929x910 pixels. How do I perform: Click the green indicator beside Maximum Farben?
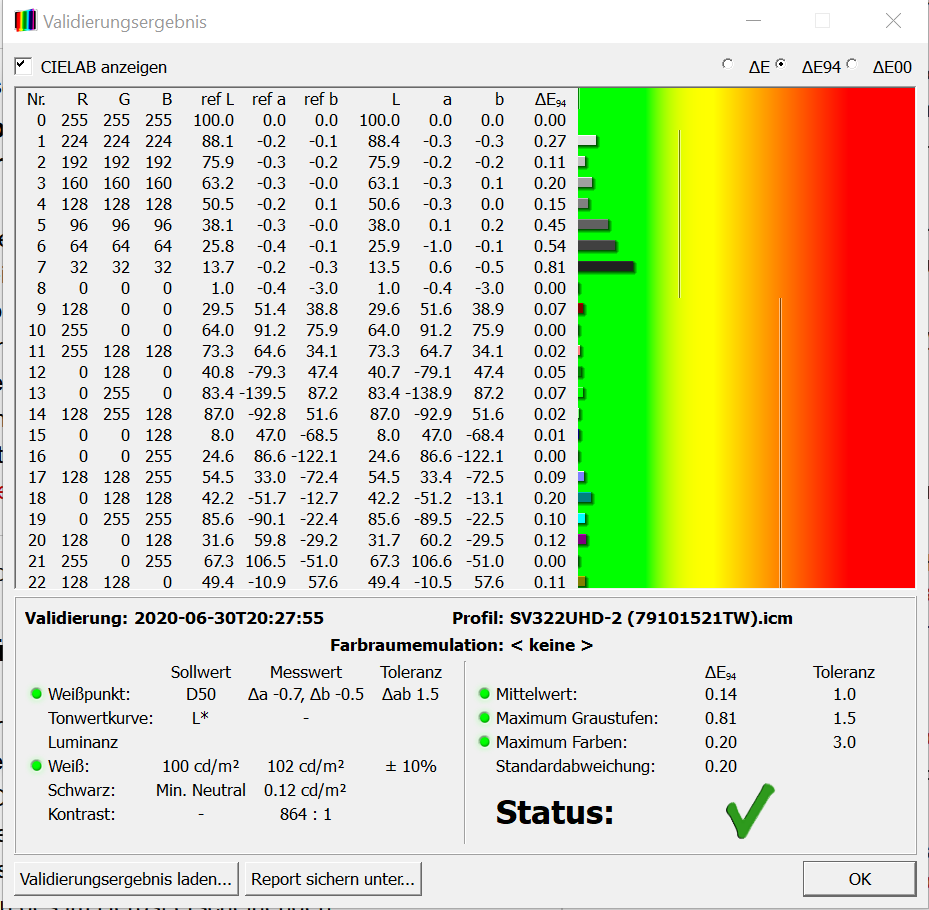coord(485,742)
